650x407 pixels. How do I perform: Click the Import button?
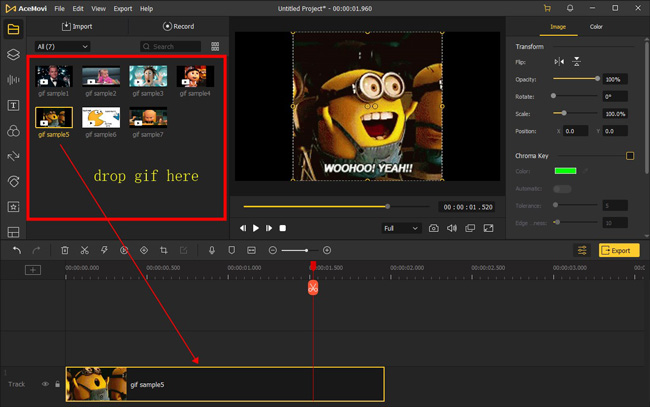(77, 27)
